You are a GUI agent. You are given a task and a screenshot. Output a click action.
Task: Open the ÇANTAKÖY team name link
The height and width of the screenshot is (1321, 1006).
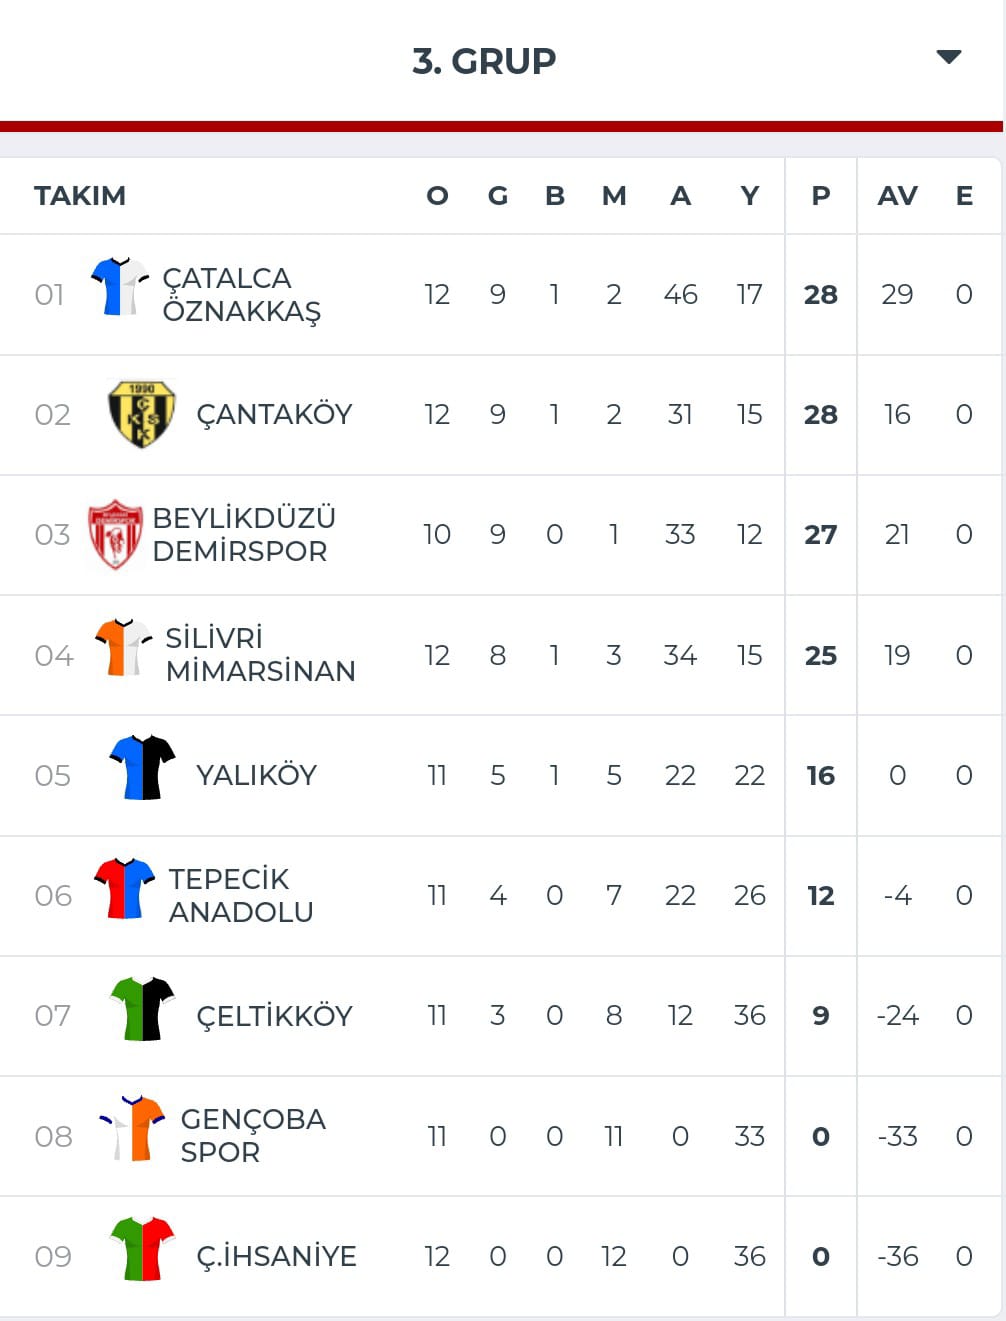(274, 415)
